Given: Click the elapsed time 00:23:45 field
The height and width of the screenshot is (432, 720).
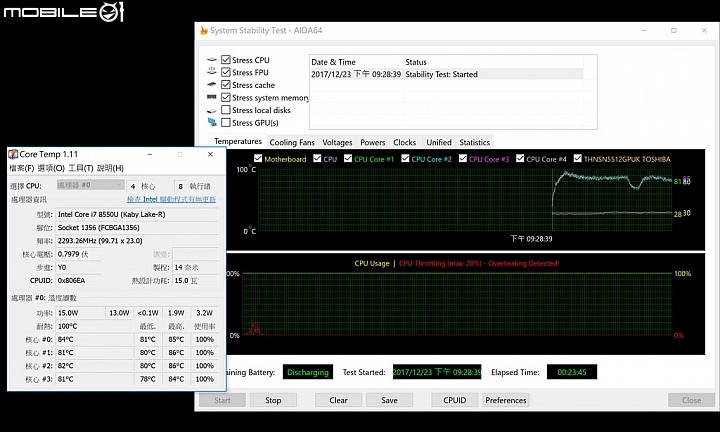Looking at the screenshot, I should click(572, 372).
